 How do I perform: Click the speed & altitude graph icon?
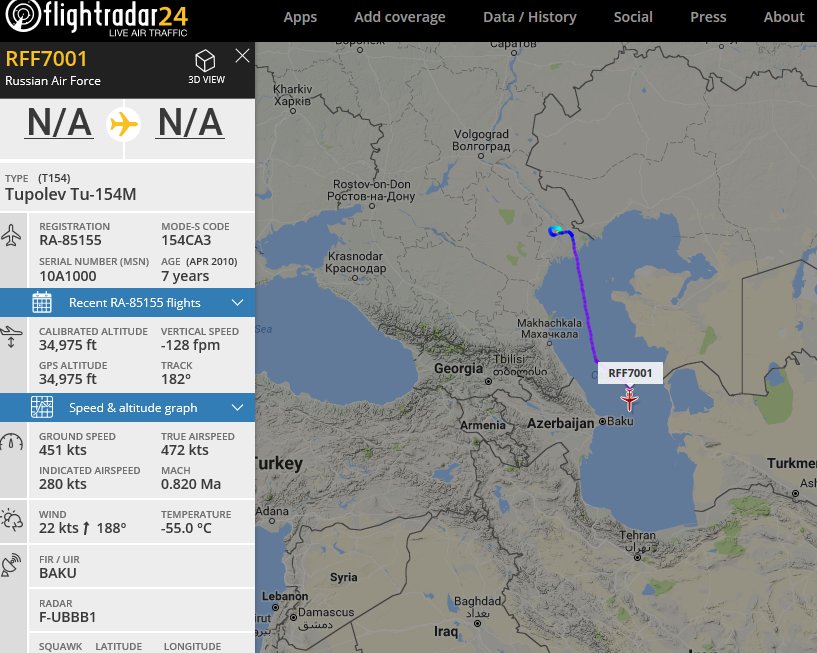click(x=42, y=408)
